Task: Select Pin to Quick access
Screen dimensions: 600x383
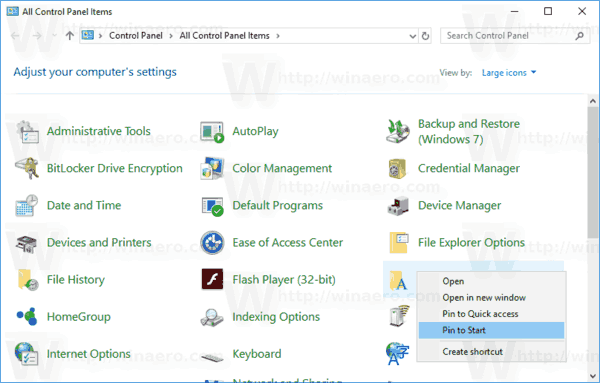Action: 491,314
